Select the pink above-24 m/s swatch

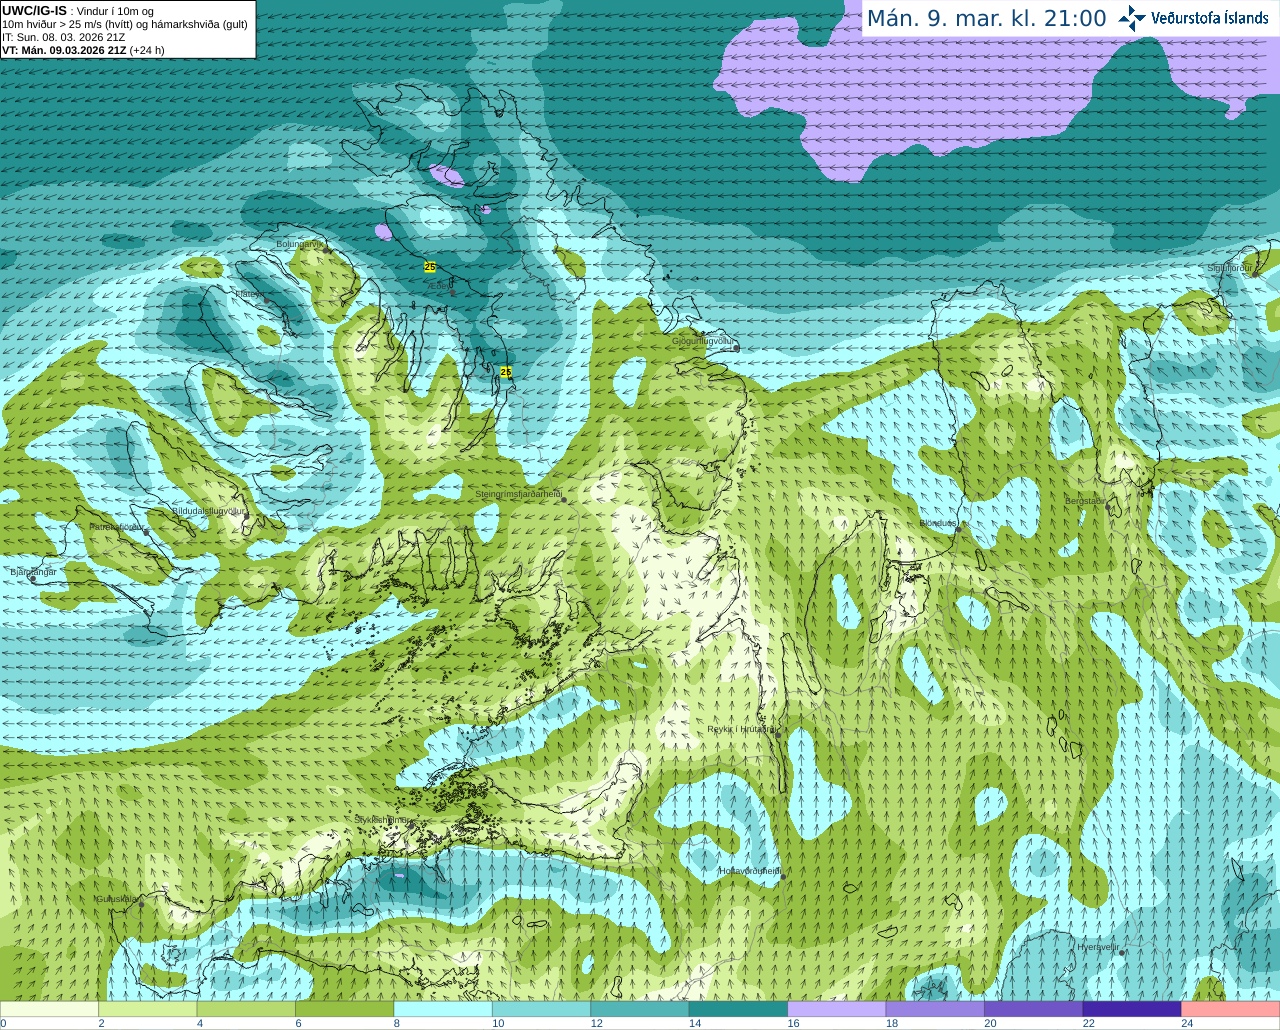tap(1231, 1010)
